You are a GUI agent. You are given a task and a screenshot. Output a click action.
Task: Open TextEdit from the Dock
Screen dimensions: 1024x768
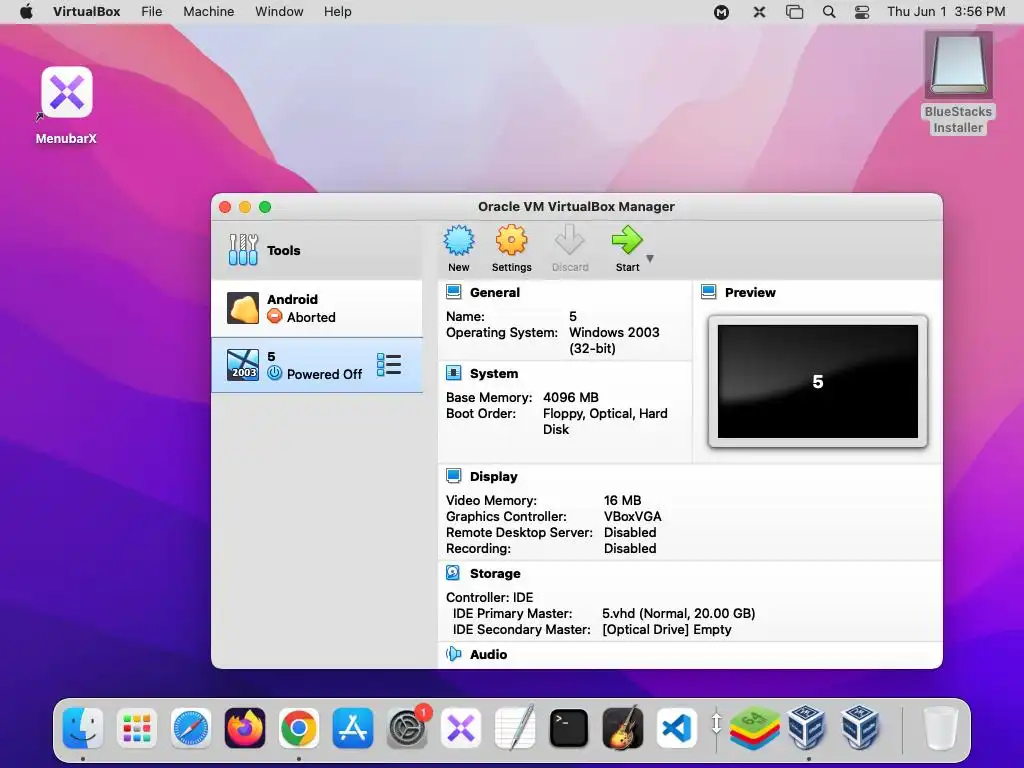515,728
